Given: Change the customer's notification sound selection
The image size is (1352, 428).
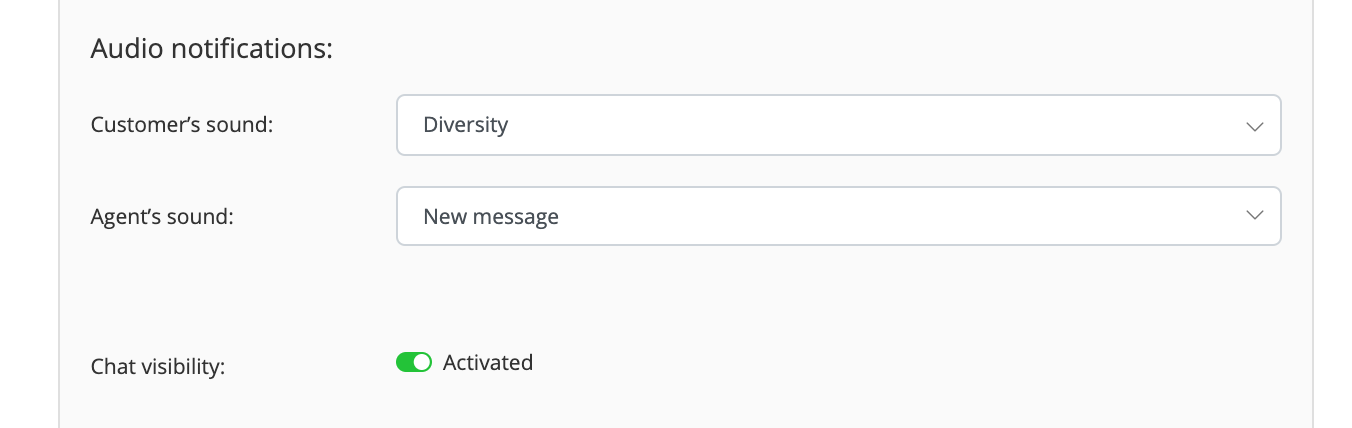Looking at the screenshot, I should [838, 125].
